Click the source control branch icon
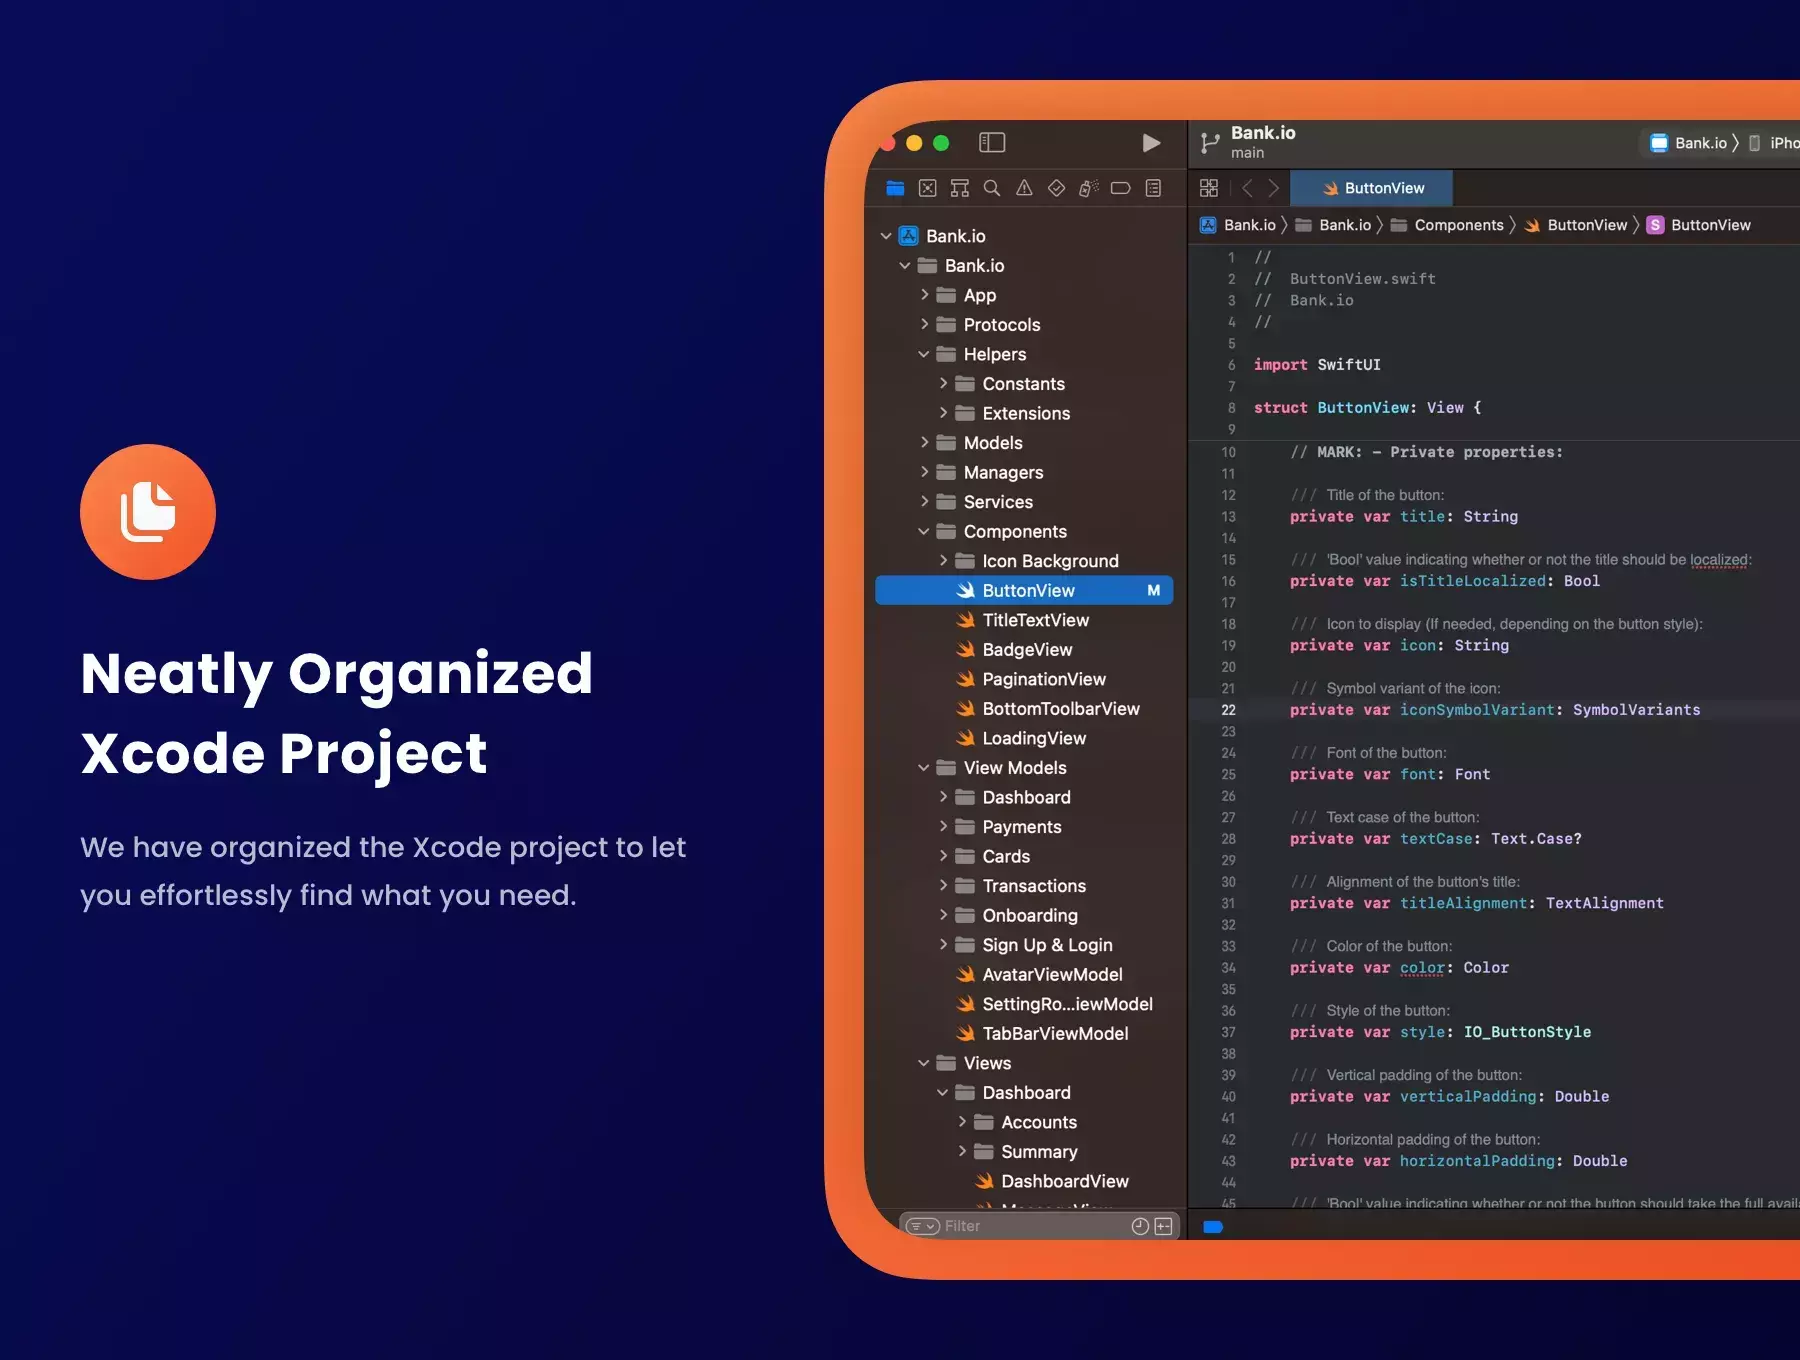 coord(1210,144)
